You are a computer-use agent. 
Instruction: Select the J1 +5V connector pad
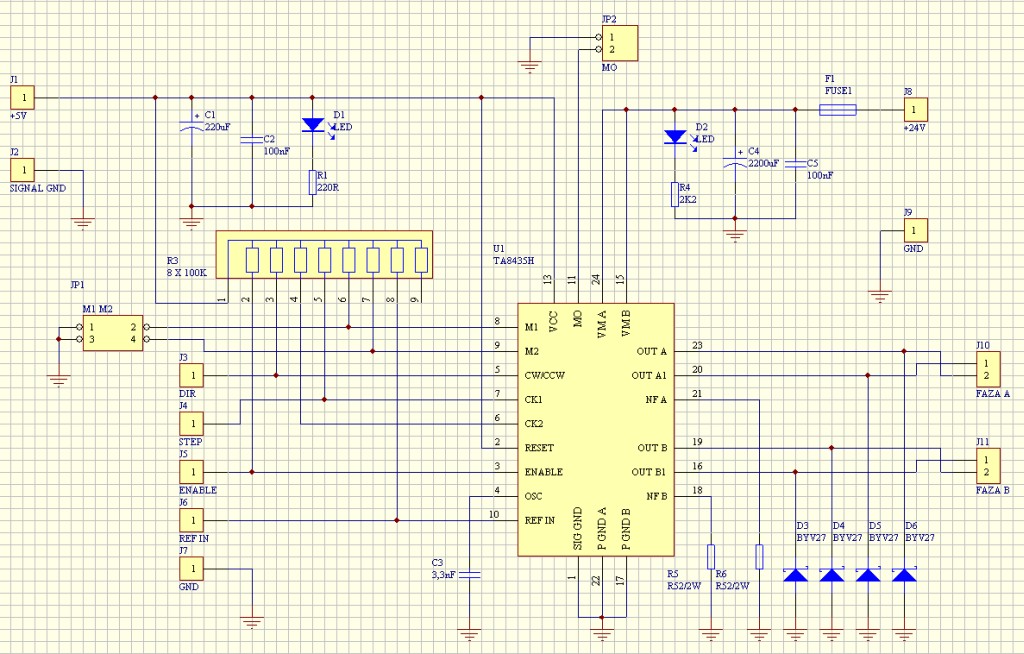pos(22,98)
